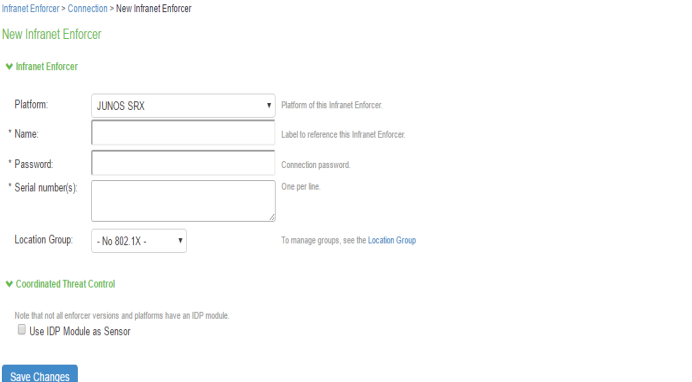Click the Serial number(s) text area
The height and width of the screenshot is (382, 692).
click(x=183, y=201)
